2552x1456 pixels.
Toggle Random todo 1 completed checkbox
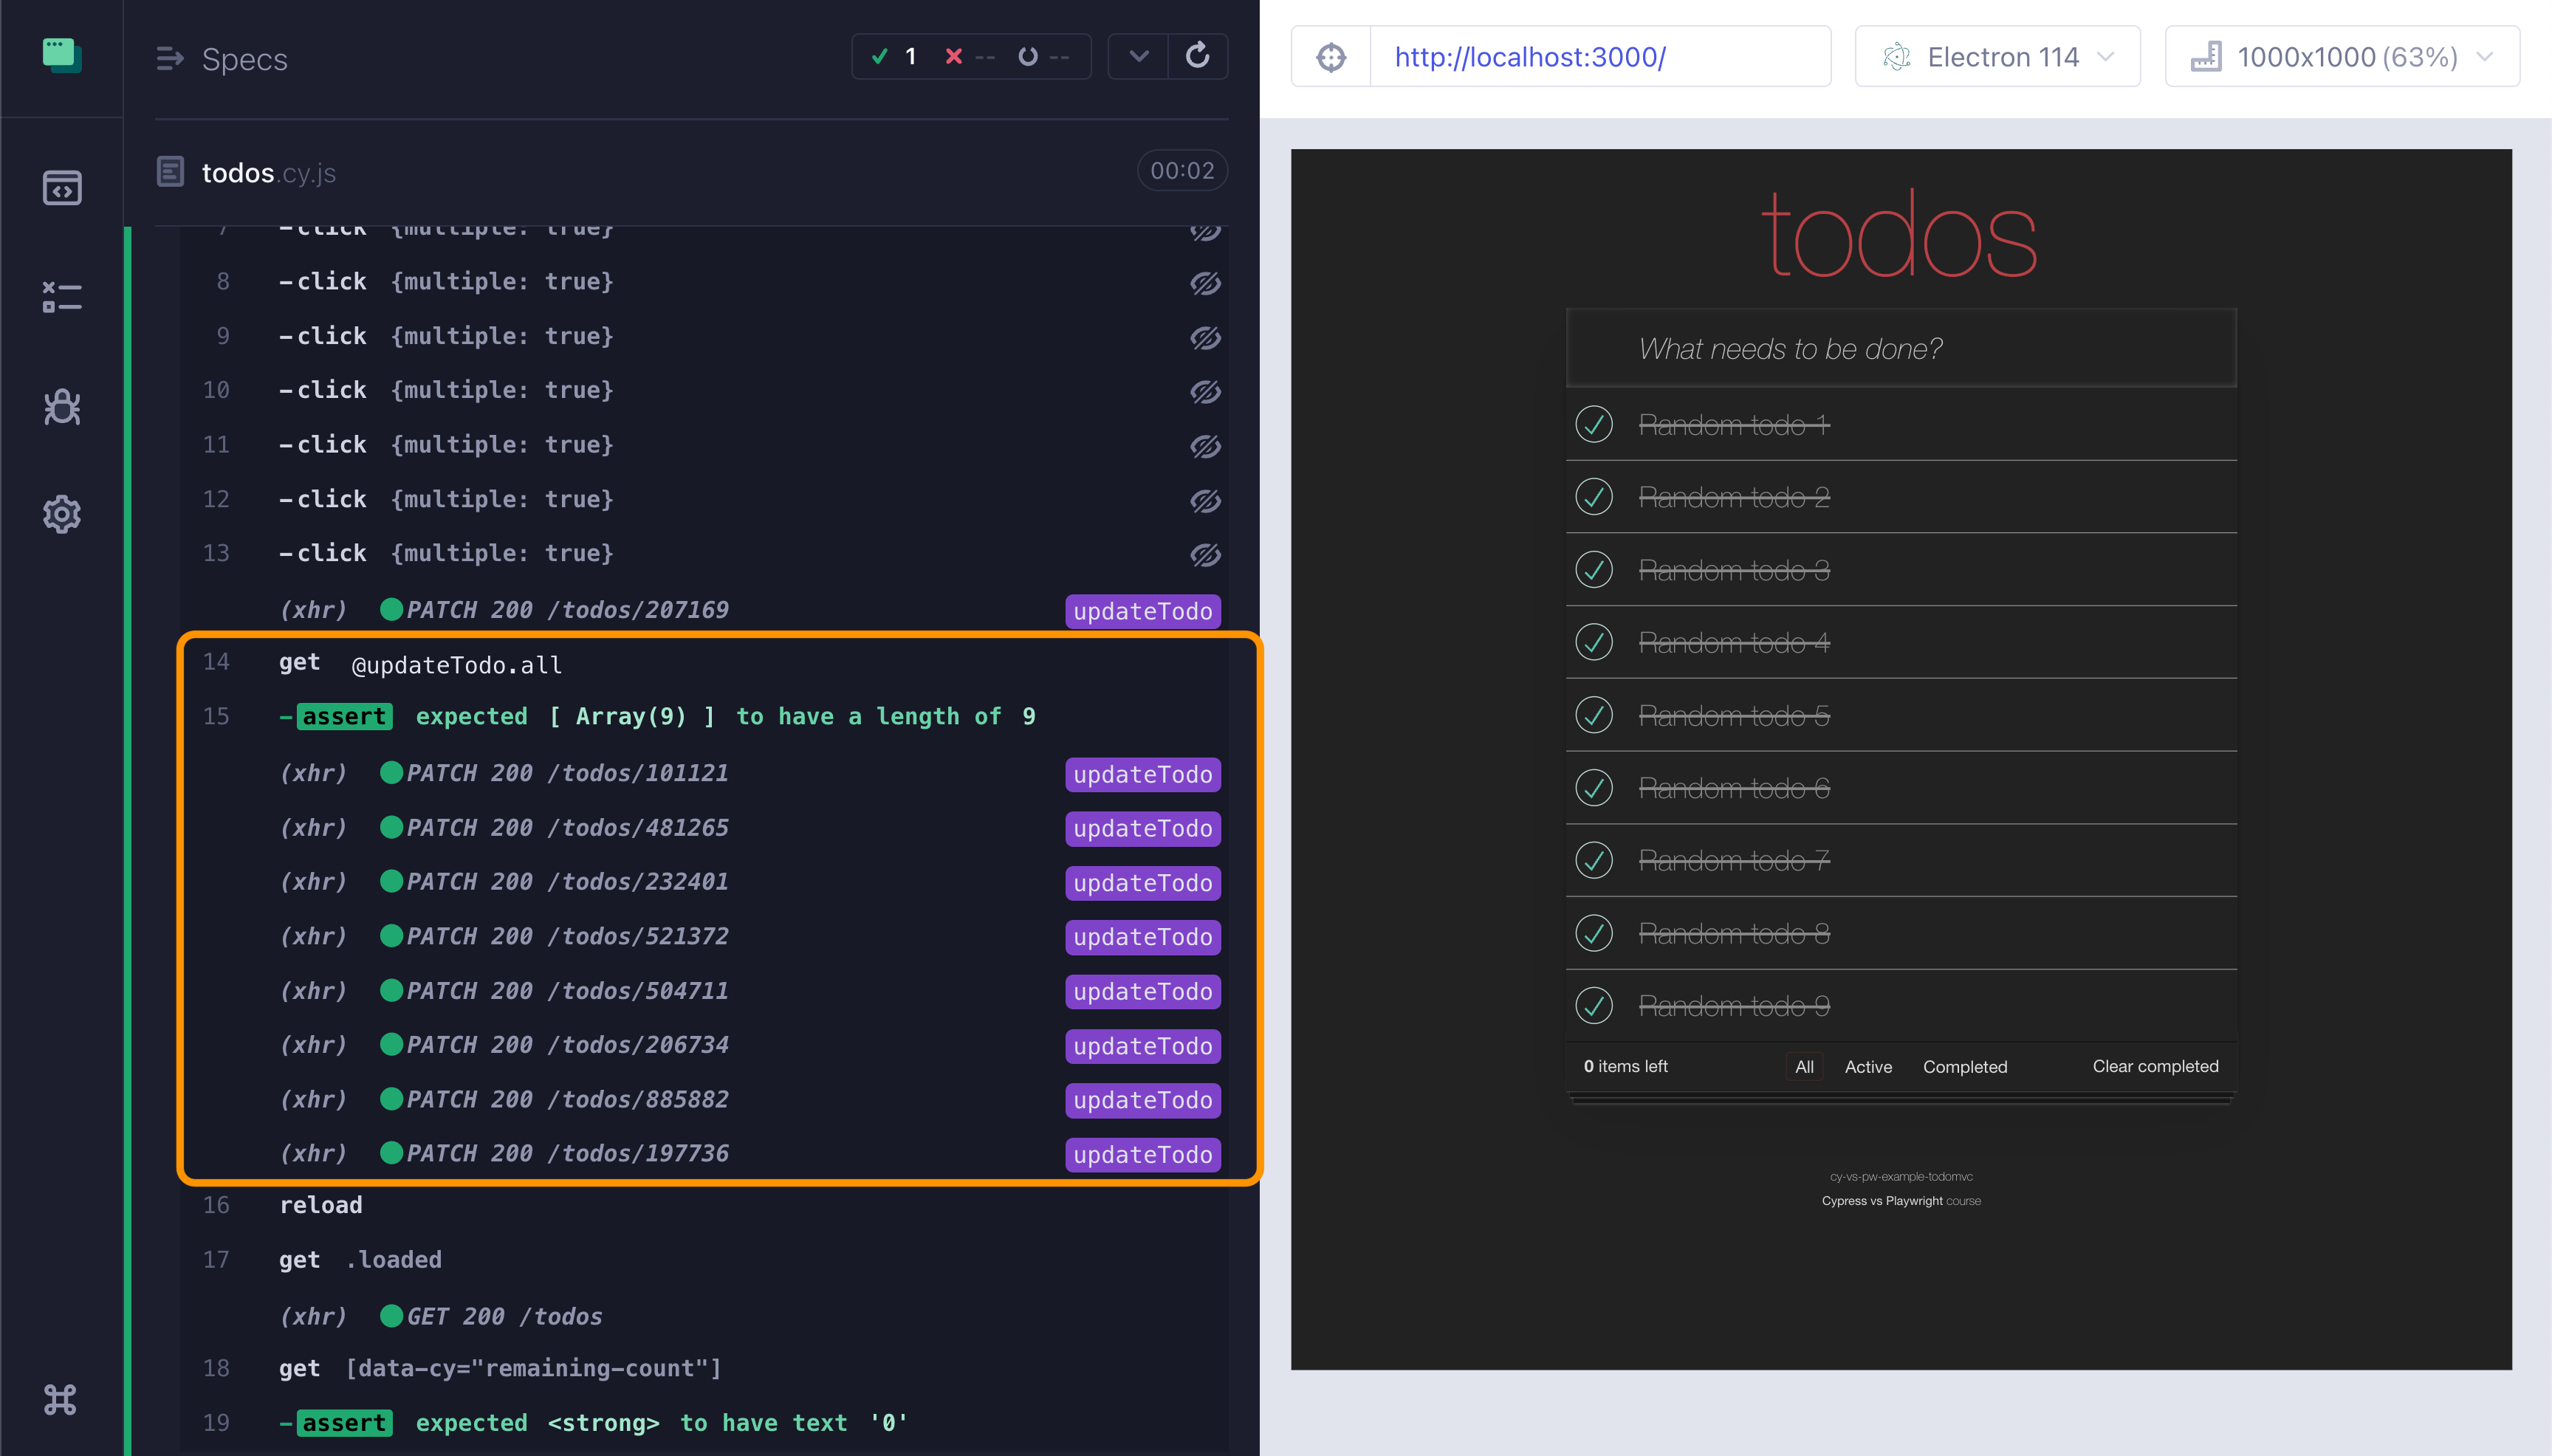coord(1594,424)
